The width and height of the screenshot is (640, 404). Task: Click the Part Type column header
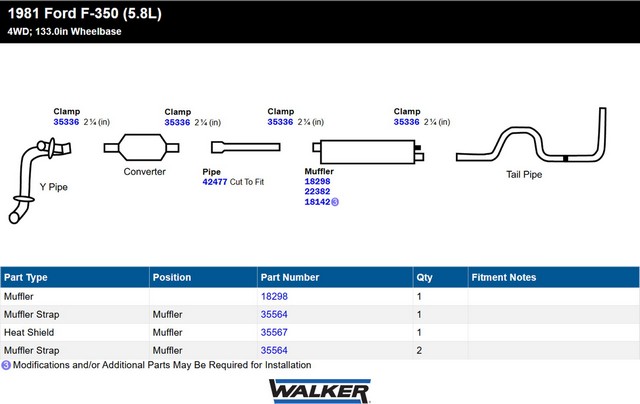pos(75,277)
